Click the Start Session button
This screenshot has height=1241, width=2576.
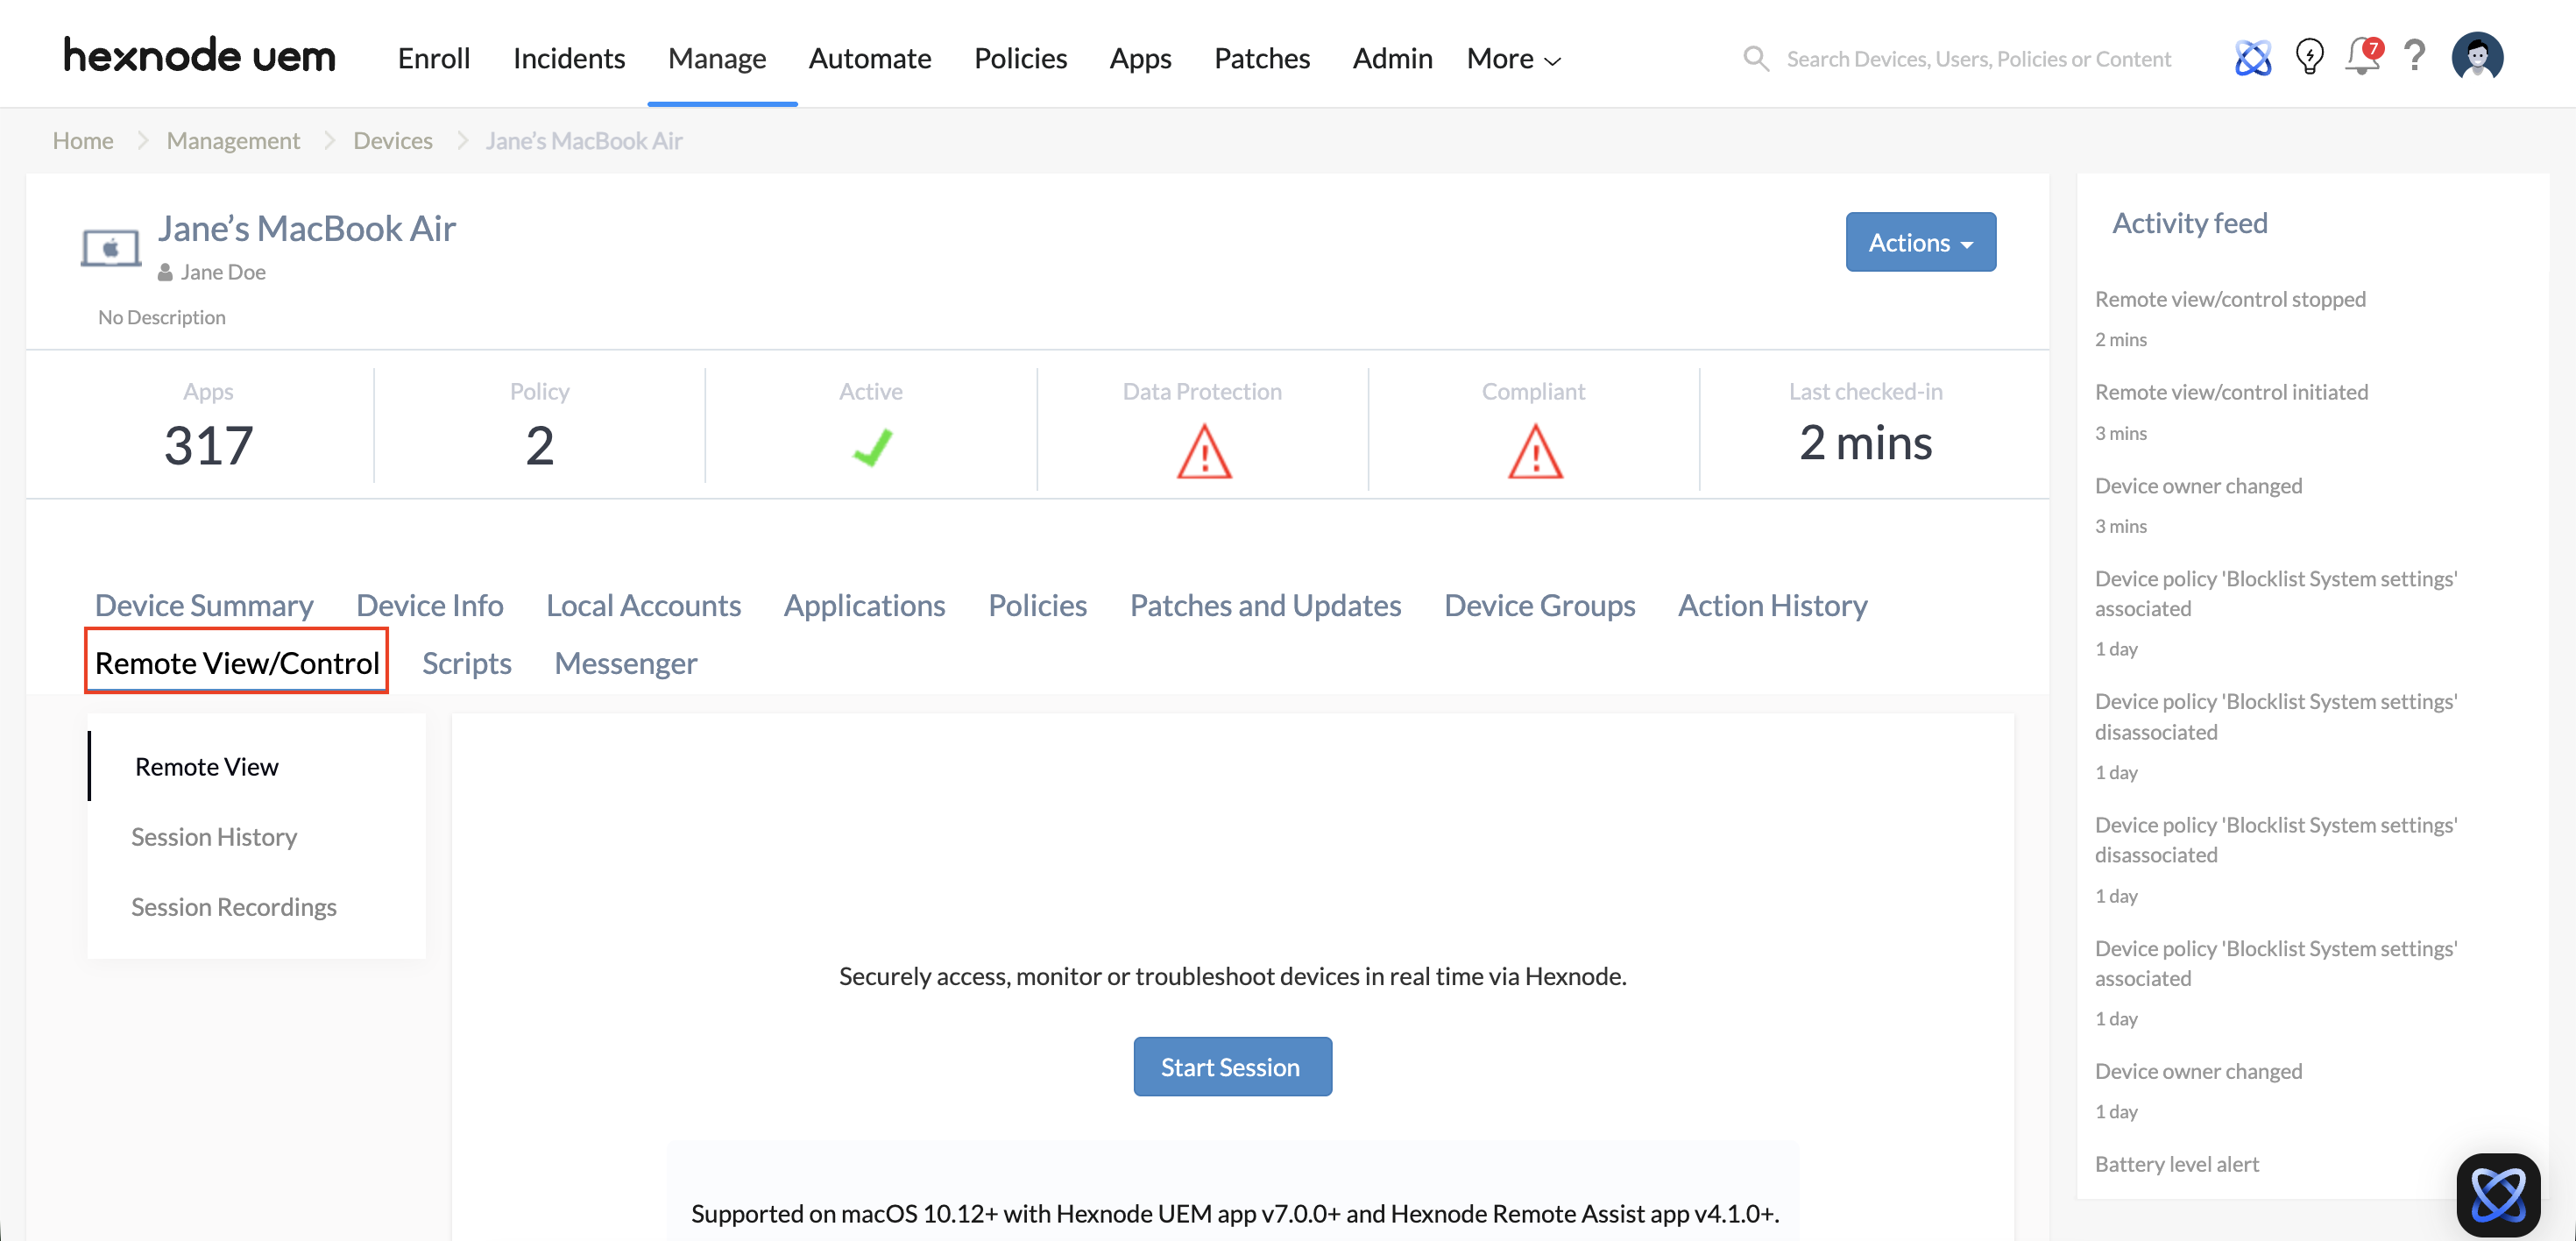[x=1231, y=1066]
